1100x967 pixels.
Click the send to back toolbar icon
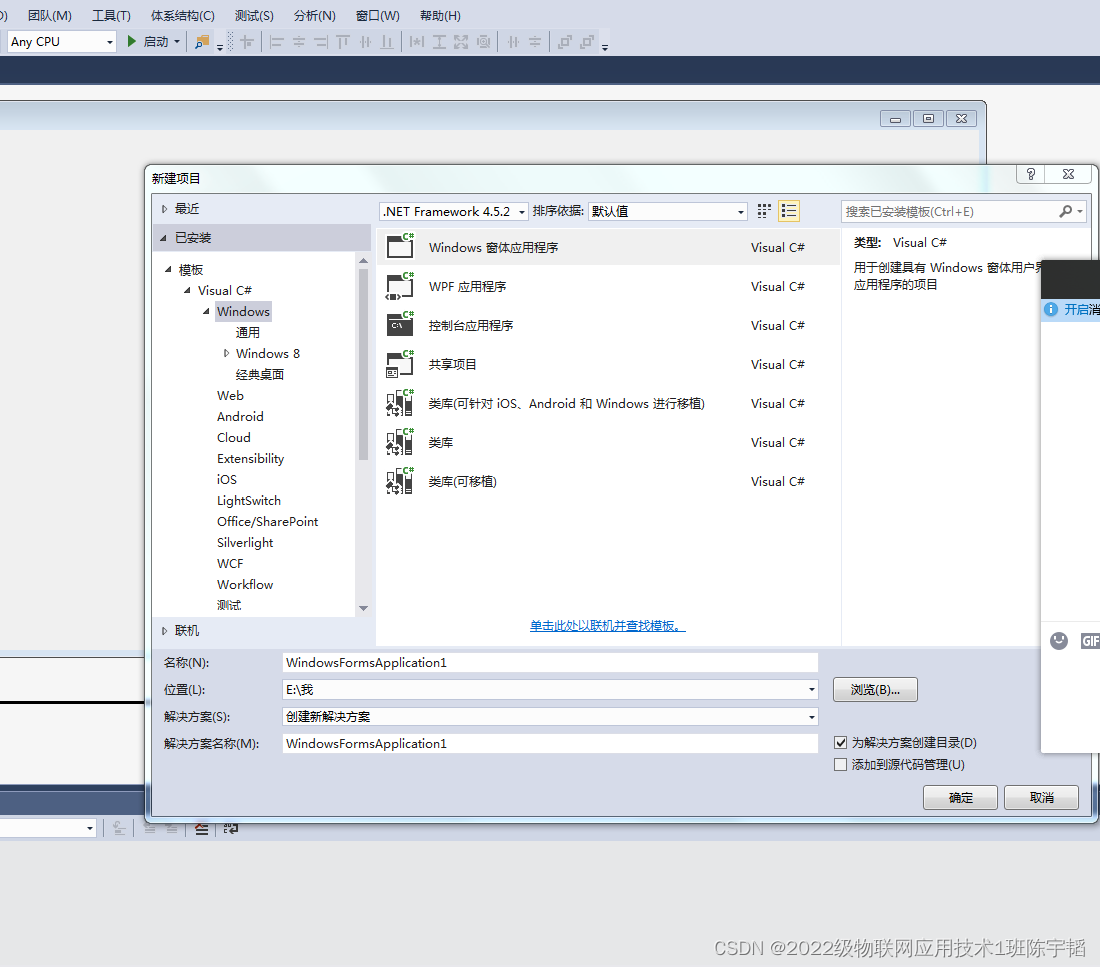[587, 42]
